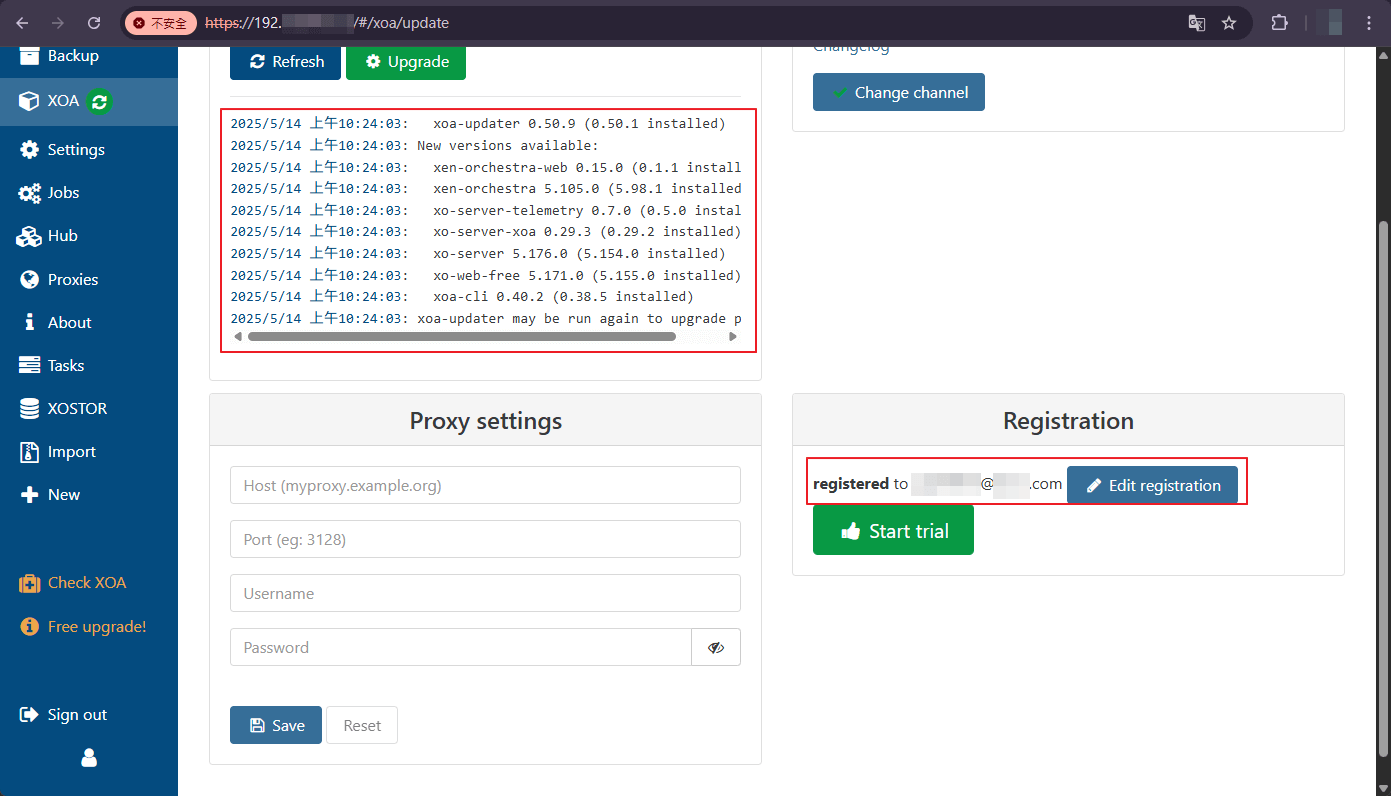Focus the proxy Password field
Image resolution: width=1391 pixels, height=796 pixels.
click(461, 647)
